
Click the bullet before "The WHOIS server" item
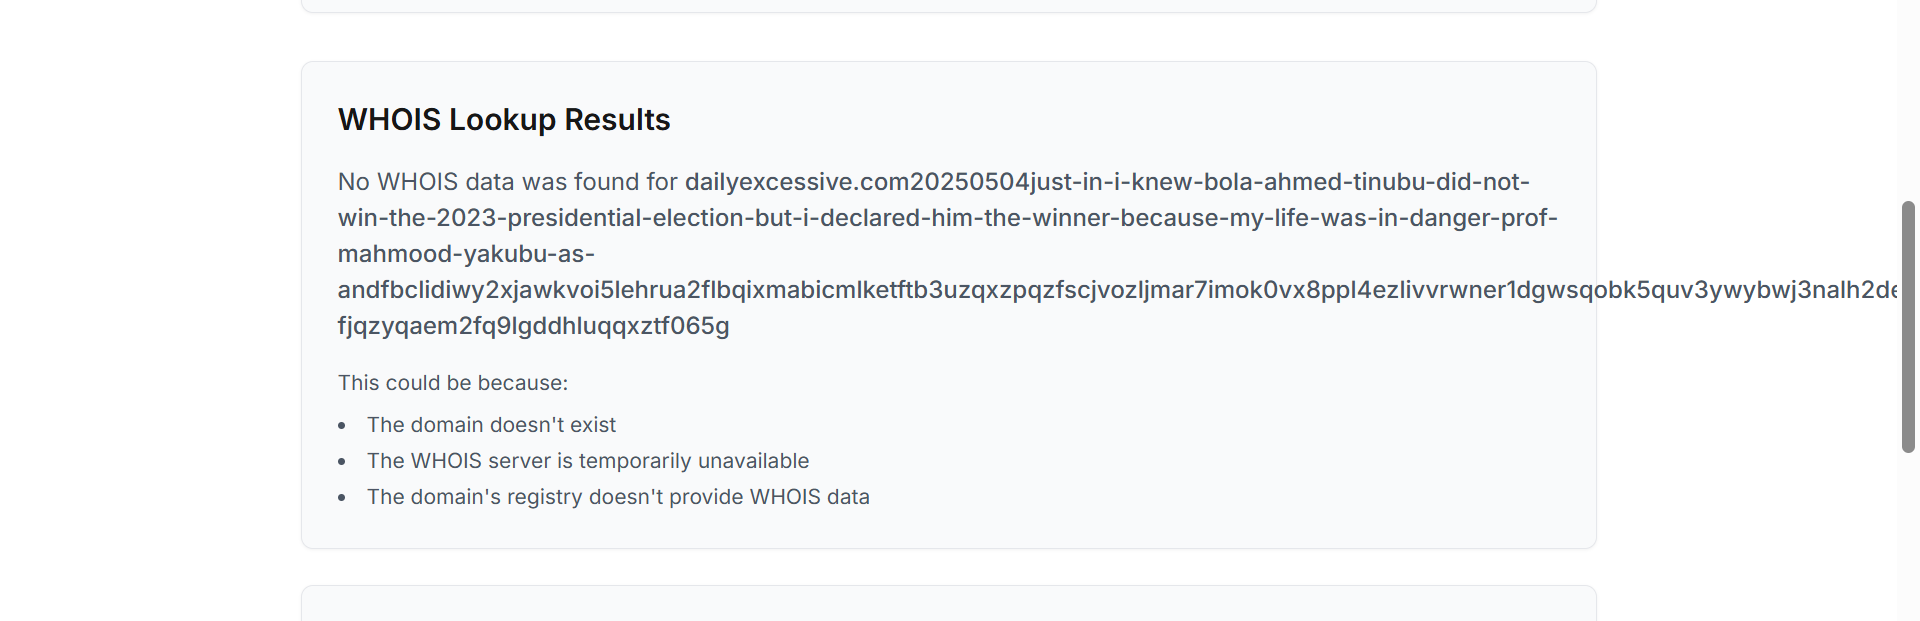(x=342, y=462)
